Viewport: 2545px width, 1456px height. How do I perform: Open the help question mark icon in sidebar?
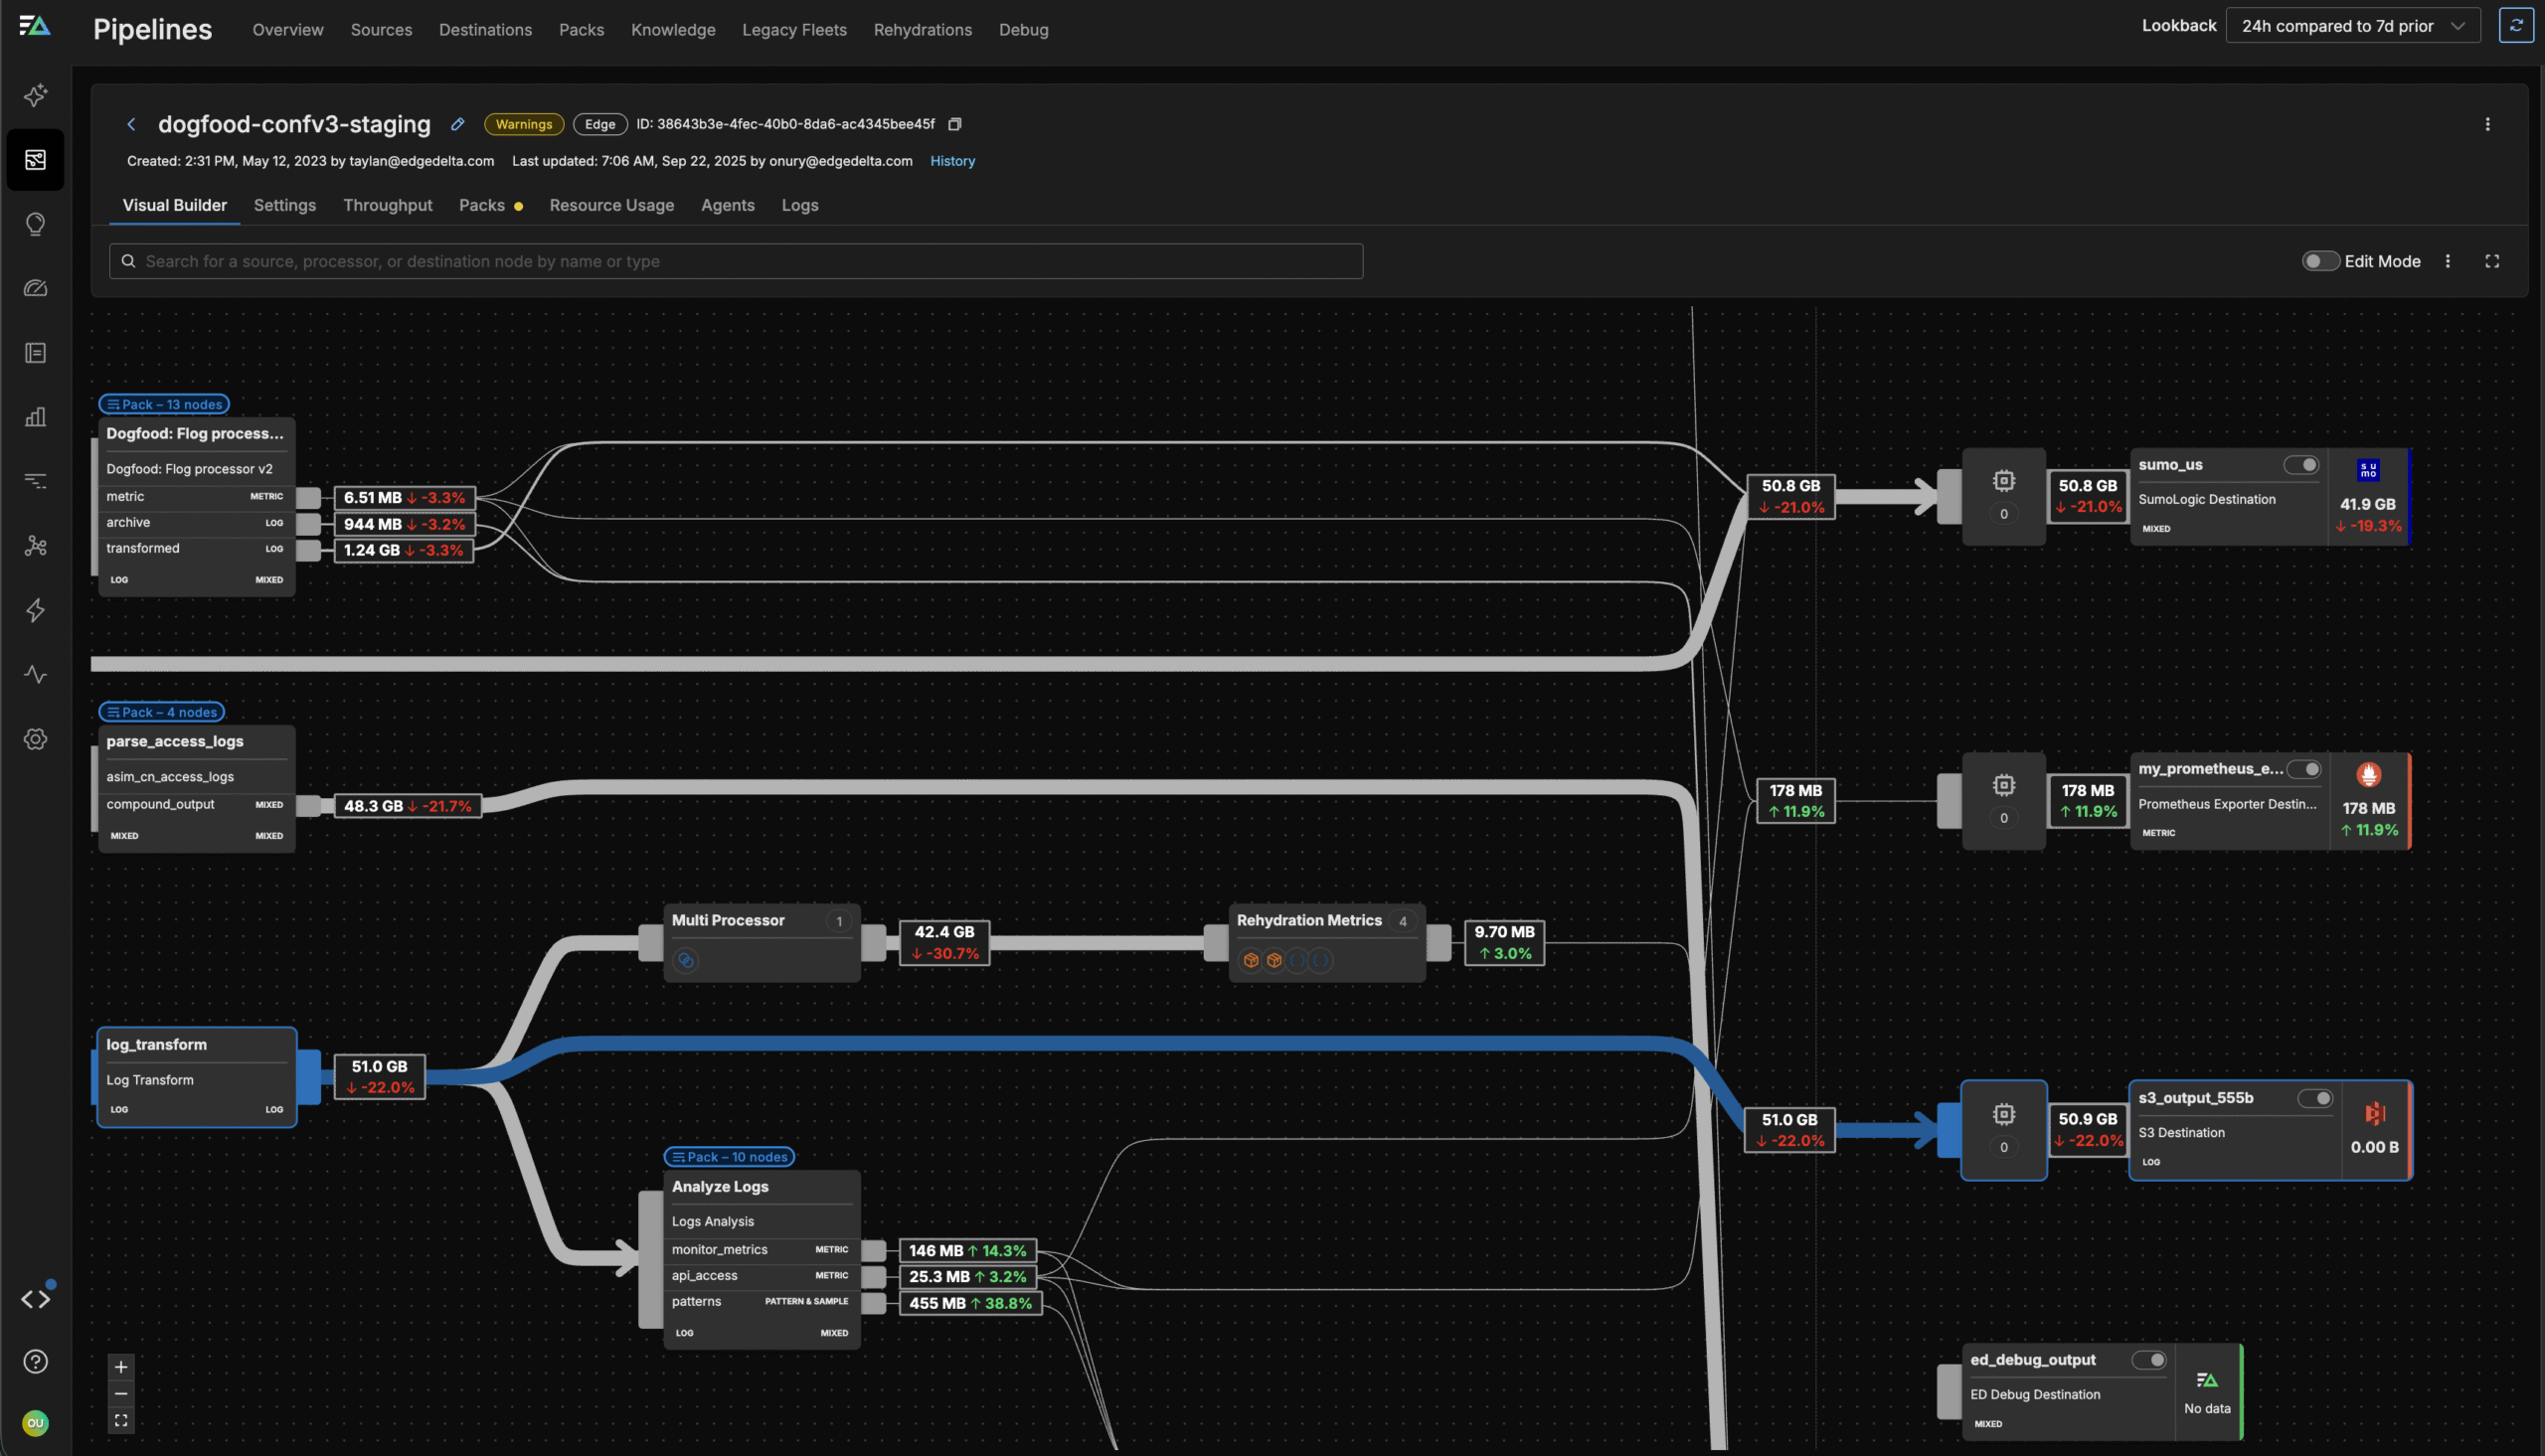(36, 1362)
